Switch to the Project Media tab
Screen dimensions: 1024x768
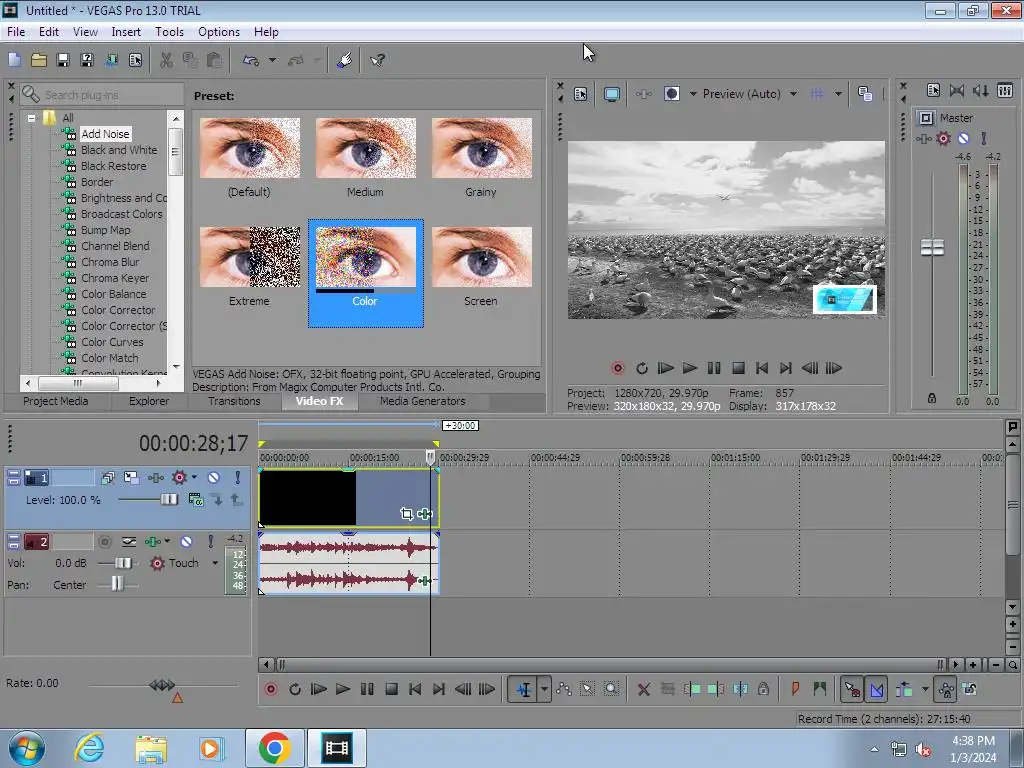(56, 401)
